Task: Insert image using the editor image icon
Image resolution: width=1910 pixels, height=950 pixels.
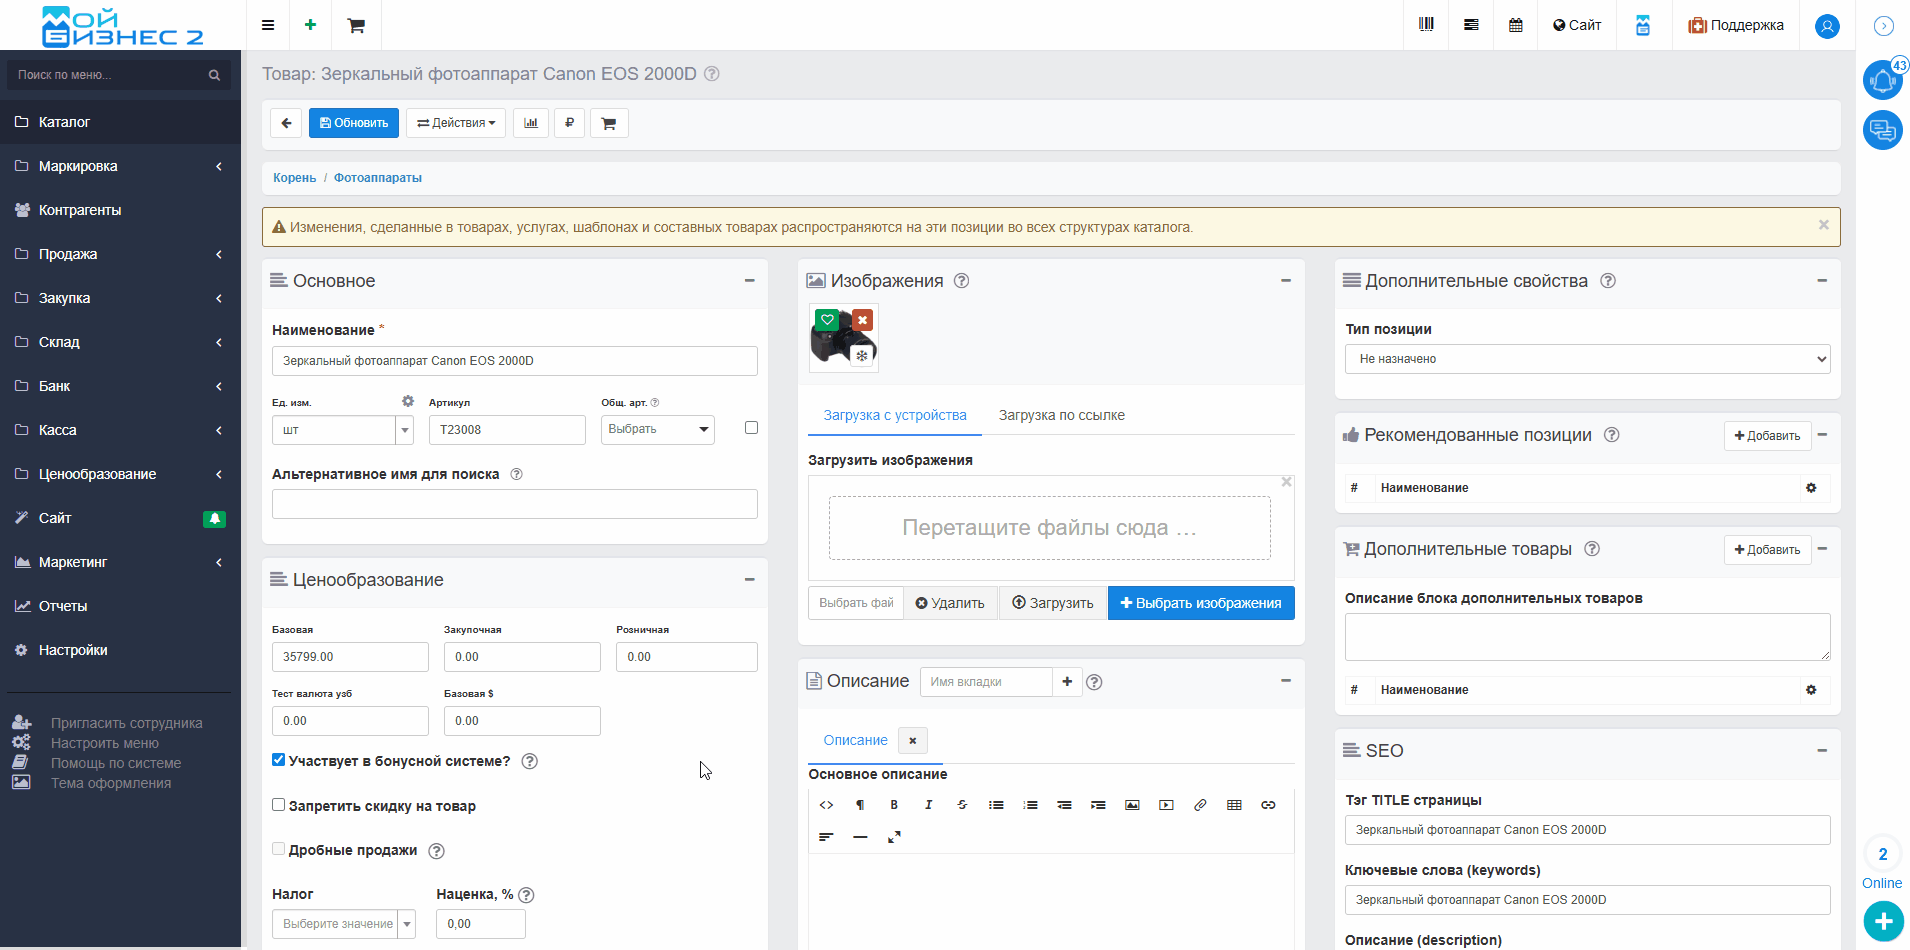Action: coord(1132,805)
